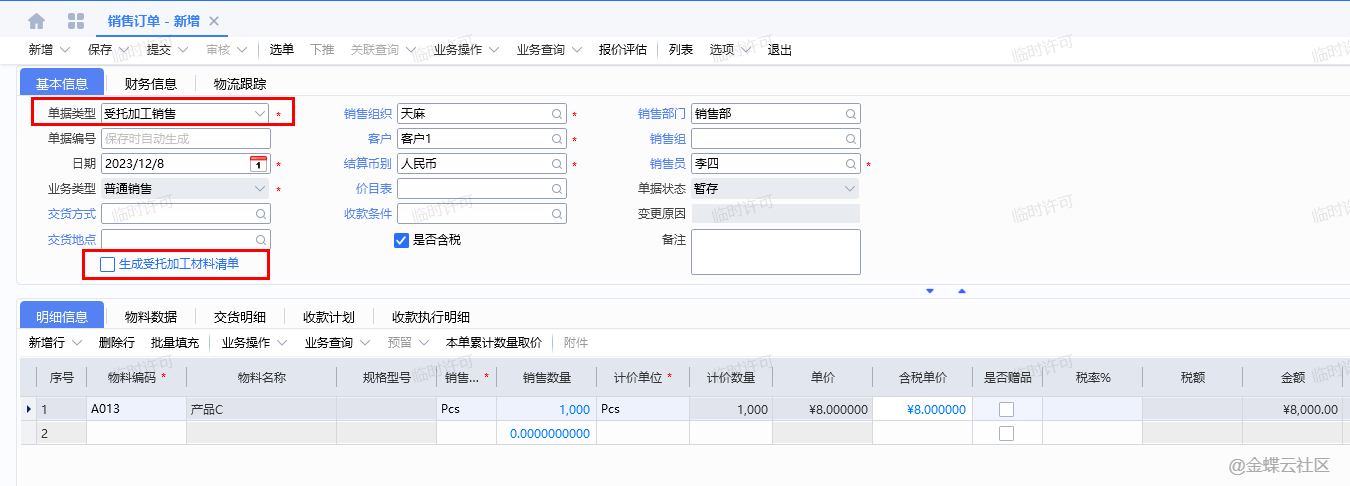
Task: Click search icon in 销售组织 field
Action: [556, 114]
